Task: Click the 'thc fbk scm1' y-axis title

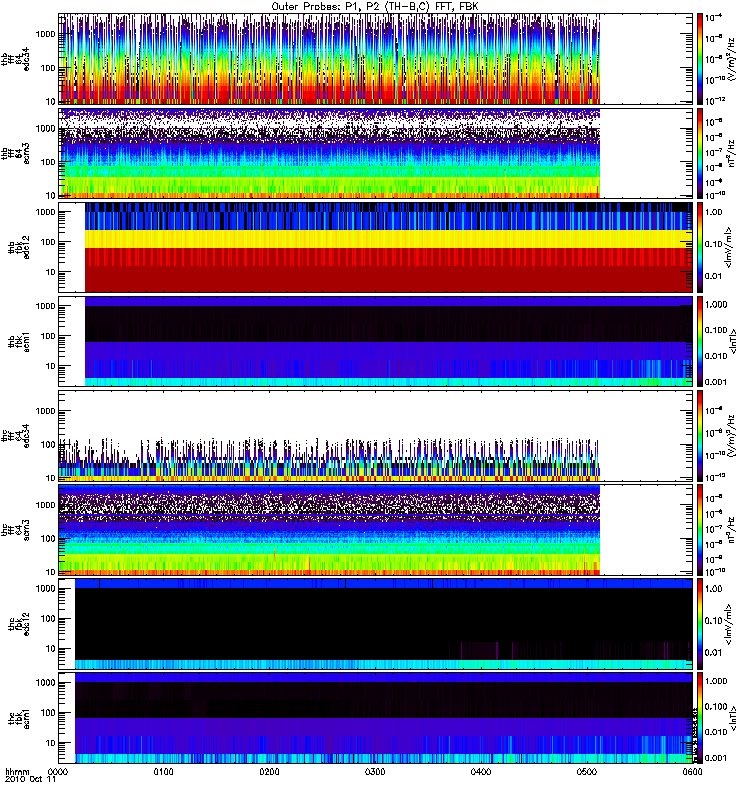Action: (x=19, y=718)
